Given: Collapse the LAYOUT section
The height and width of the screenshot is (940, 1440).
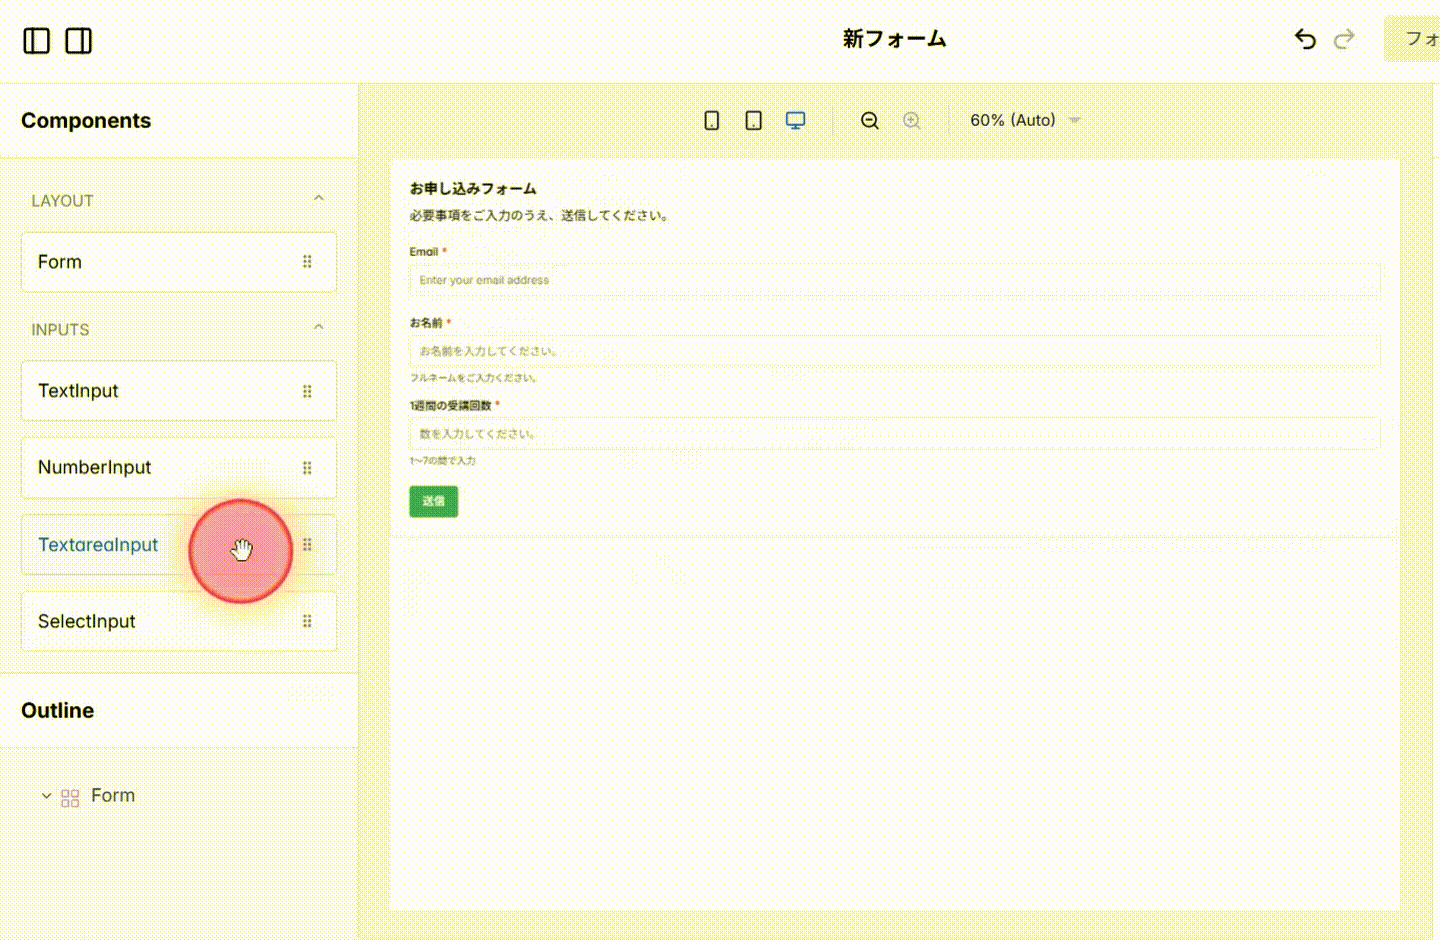Looking at the screenshot, I should 318,198.
